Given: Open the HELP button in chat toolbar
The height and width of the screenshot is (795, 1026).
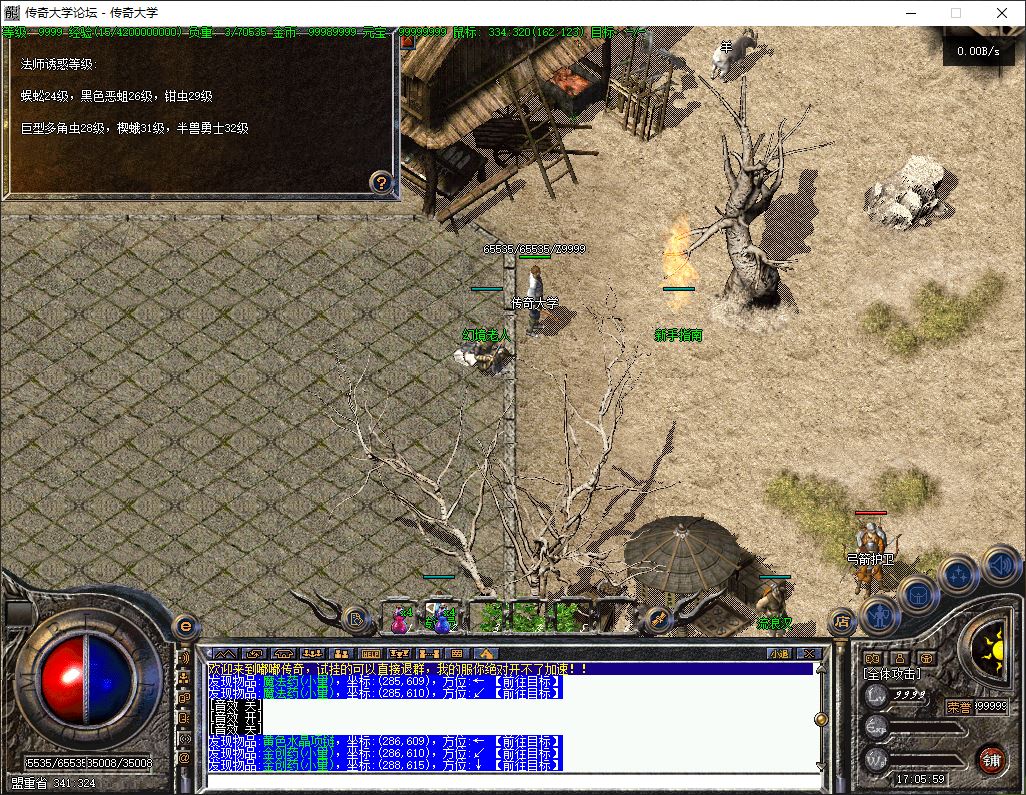Looking at the screenshot, I should pyautogui.click(x=370, y=654).
